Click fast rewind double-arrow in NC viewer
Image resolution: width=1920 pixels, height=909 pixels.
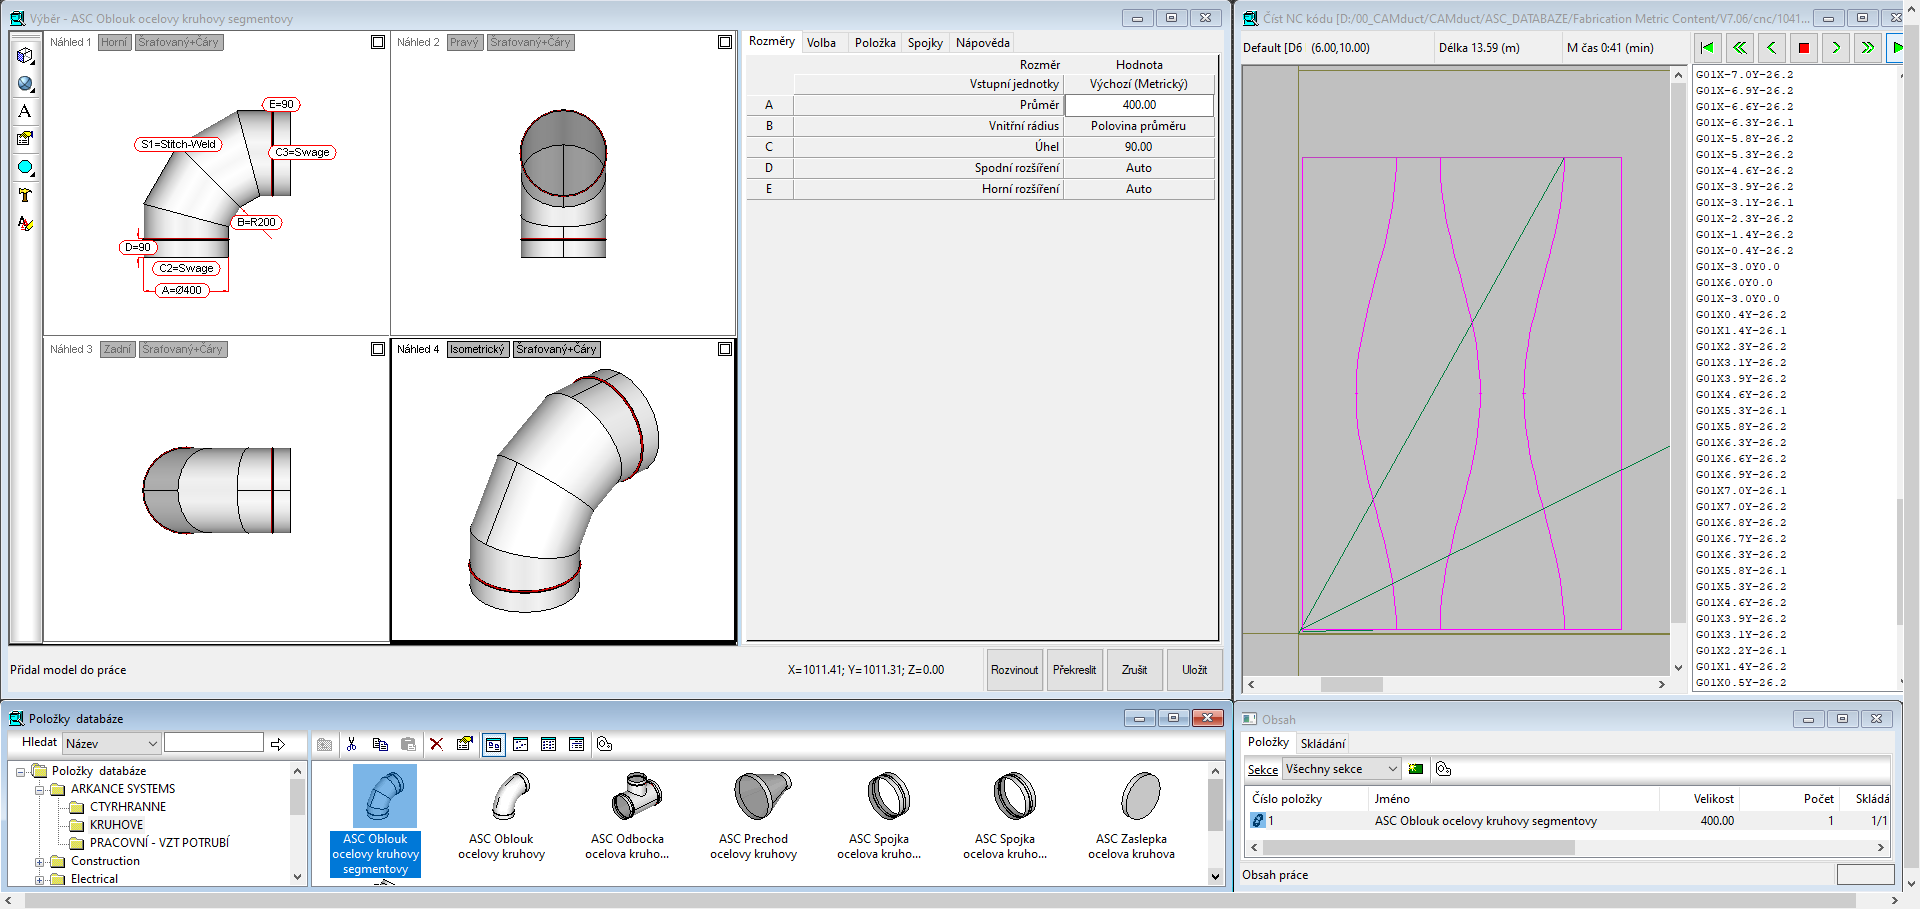pos(1739,47)
